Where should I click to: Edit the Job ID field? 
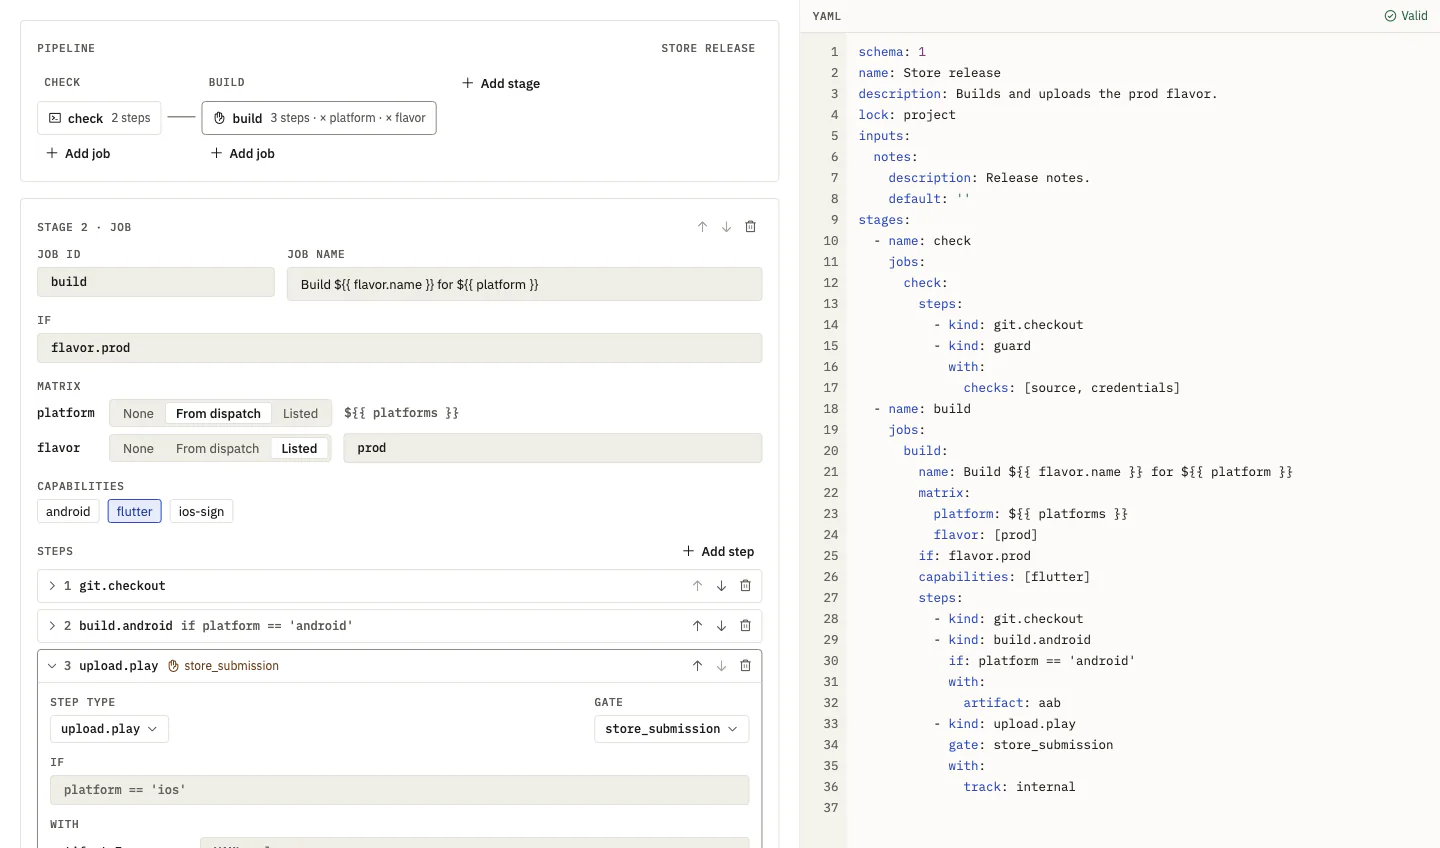[156, 282]
